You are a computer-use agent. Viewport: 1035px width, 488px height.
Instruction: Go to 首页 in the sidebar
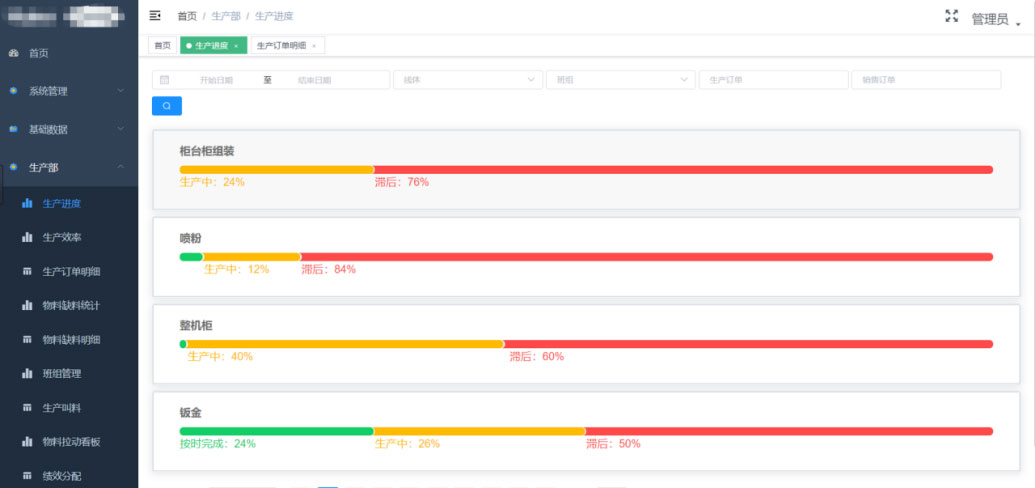38,53
